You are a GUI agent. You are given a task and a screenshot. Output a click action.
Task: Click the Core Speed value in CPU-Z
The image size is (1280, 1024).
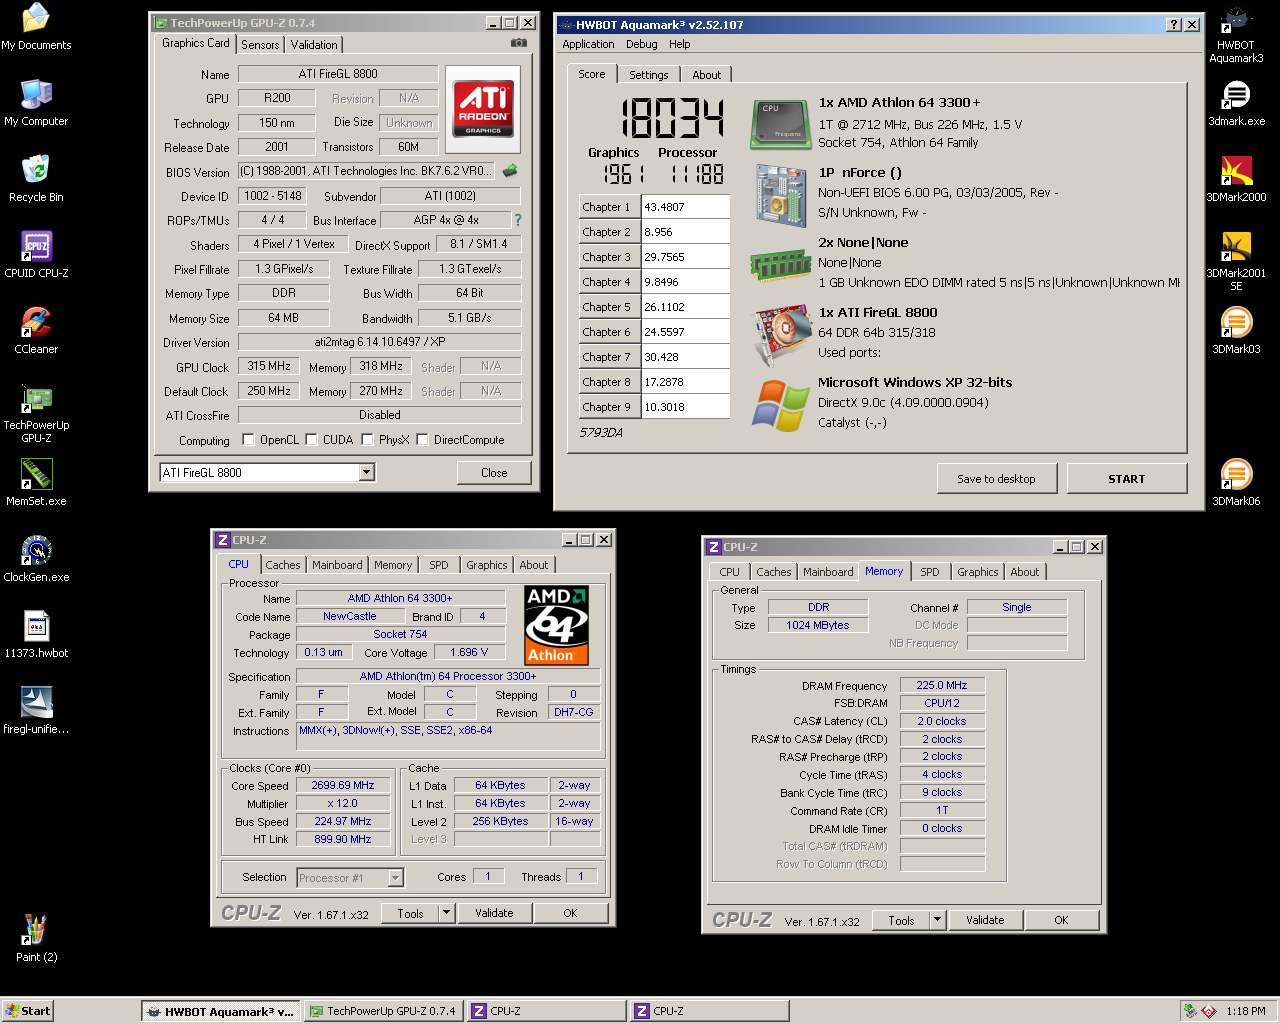[x=342, y=786]
